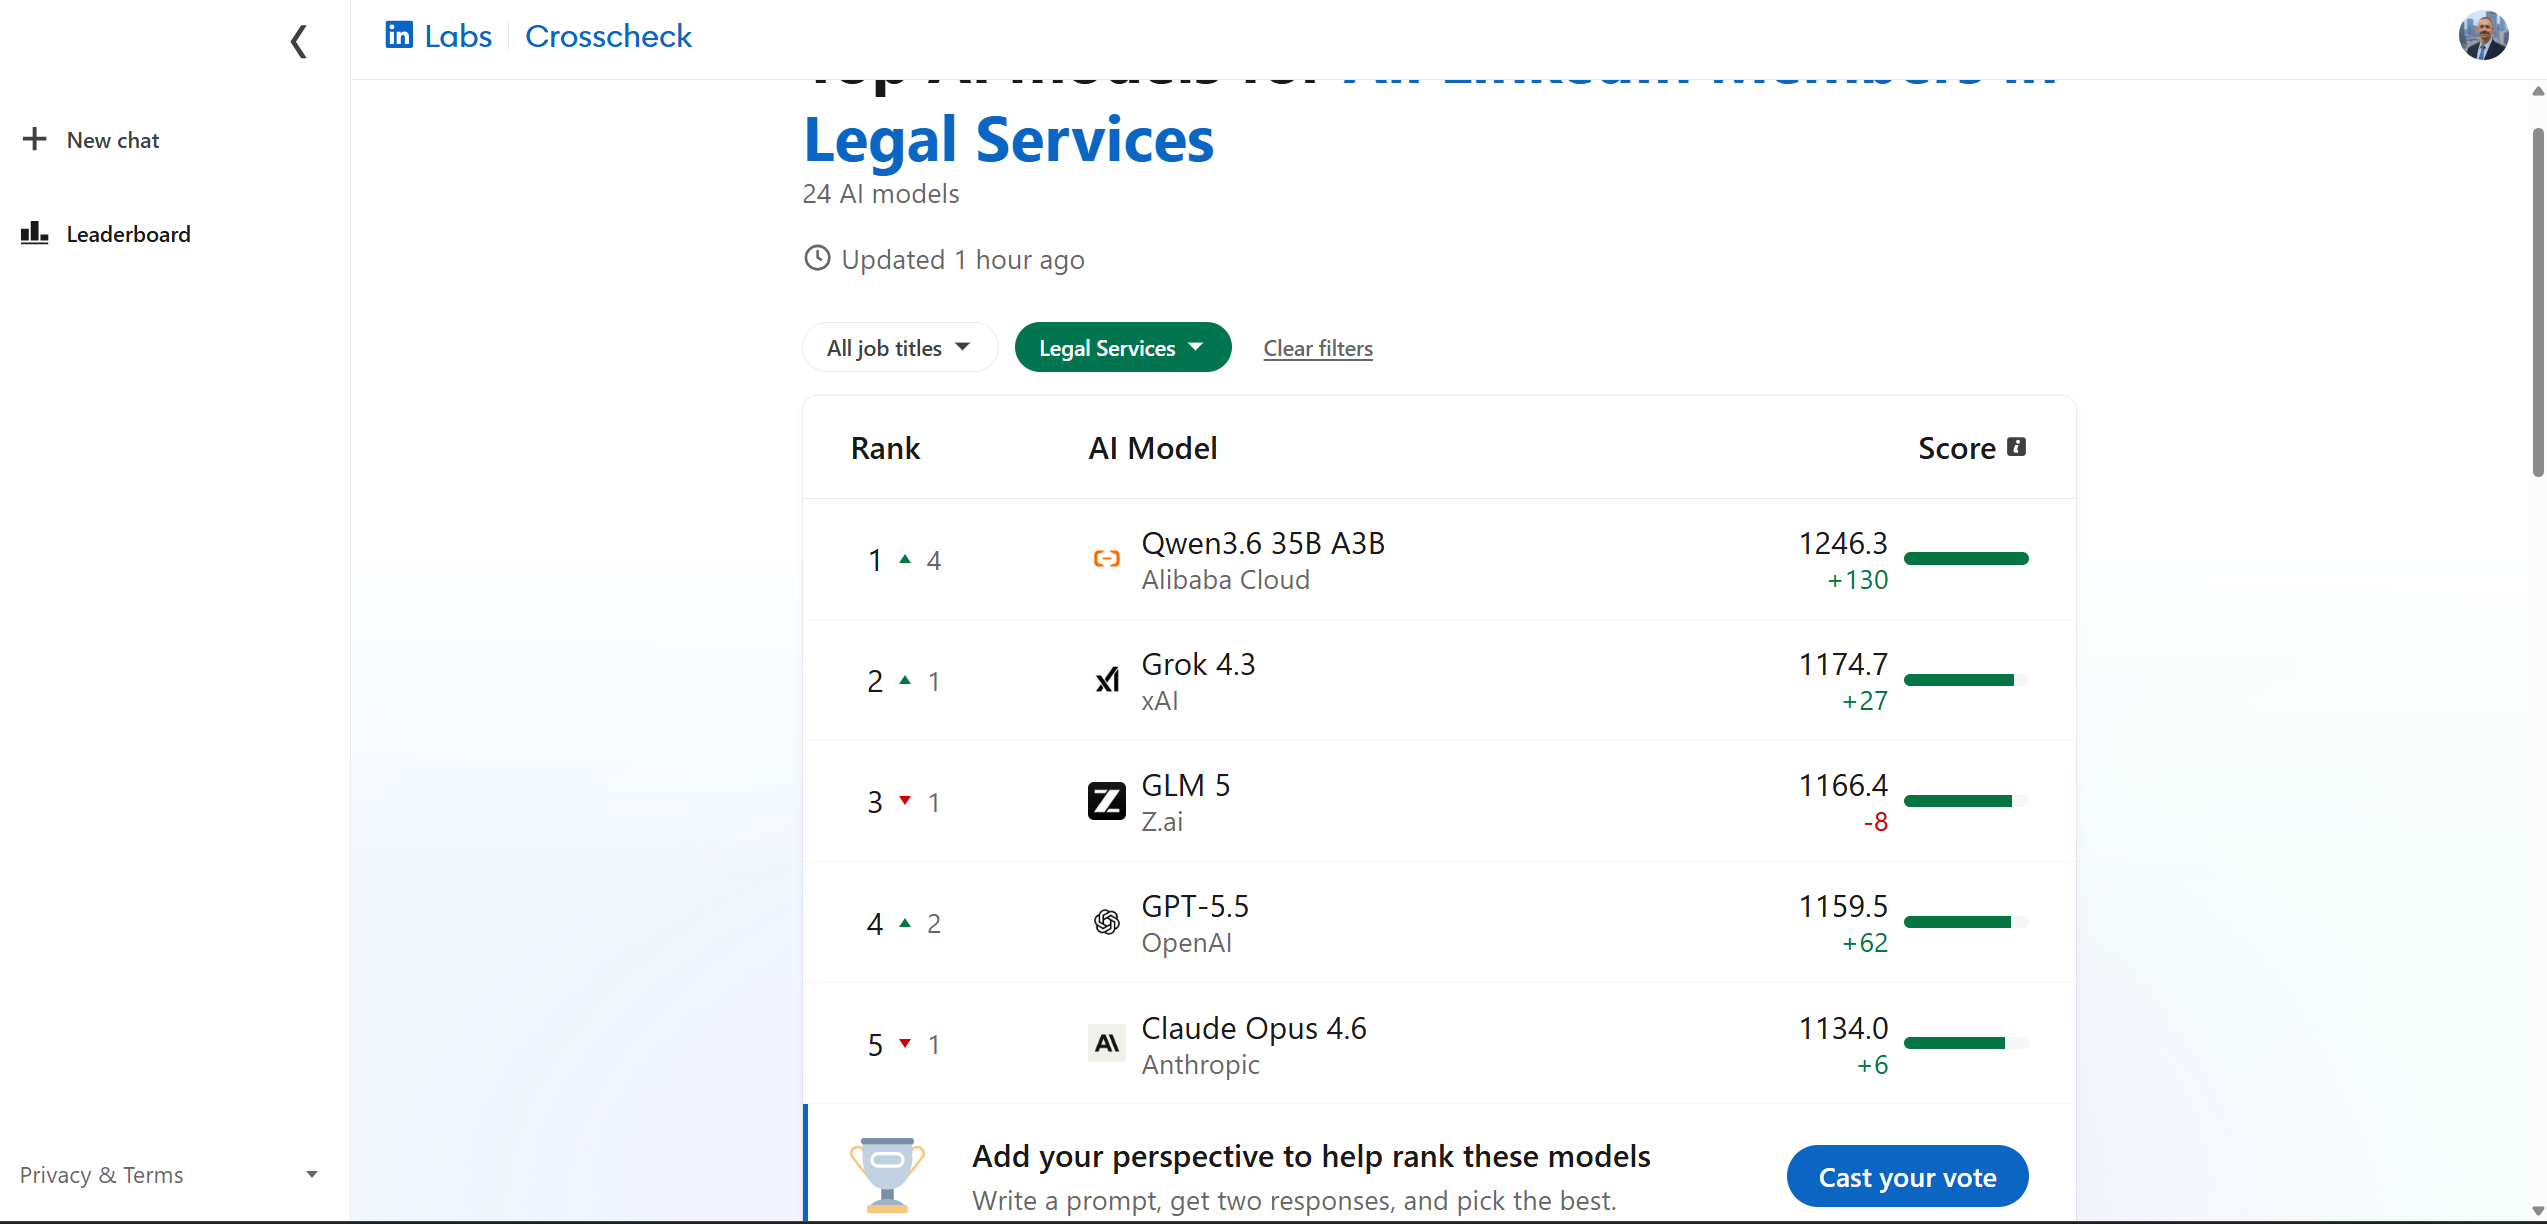This screenshot has height=1224, width=2547.
Task: Open the Crosscheck home link
Action: [608, 36]
